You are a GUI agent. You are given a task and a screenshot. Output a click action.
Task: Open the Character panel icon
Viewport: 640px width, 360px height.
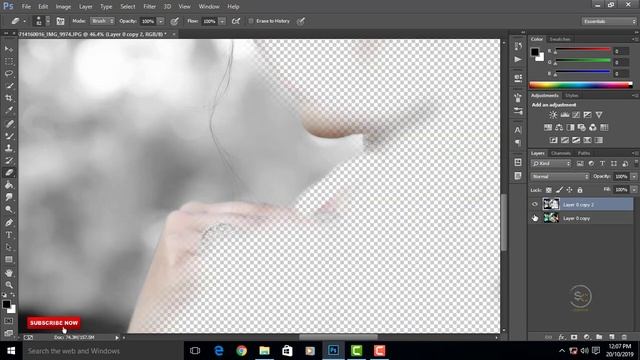(518, 130)
